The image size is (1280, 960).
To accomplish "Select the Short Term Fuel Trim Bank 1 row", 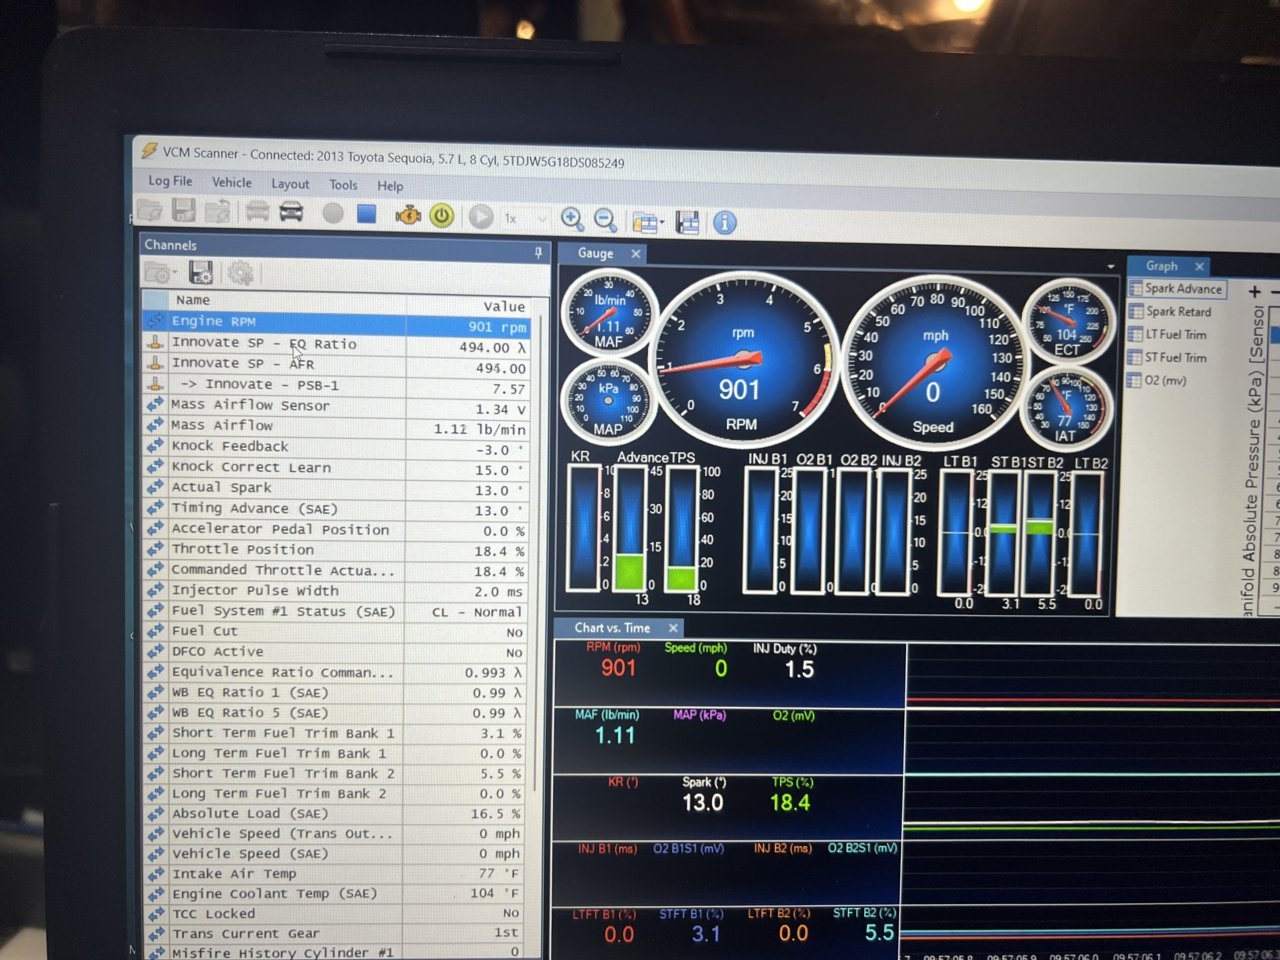I will pyautogui.click(x=336, y=733).
